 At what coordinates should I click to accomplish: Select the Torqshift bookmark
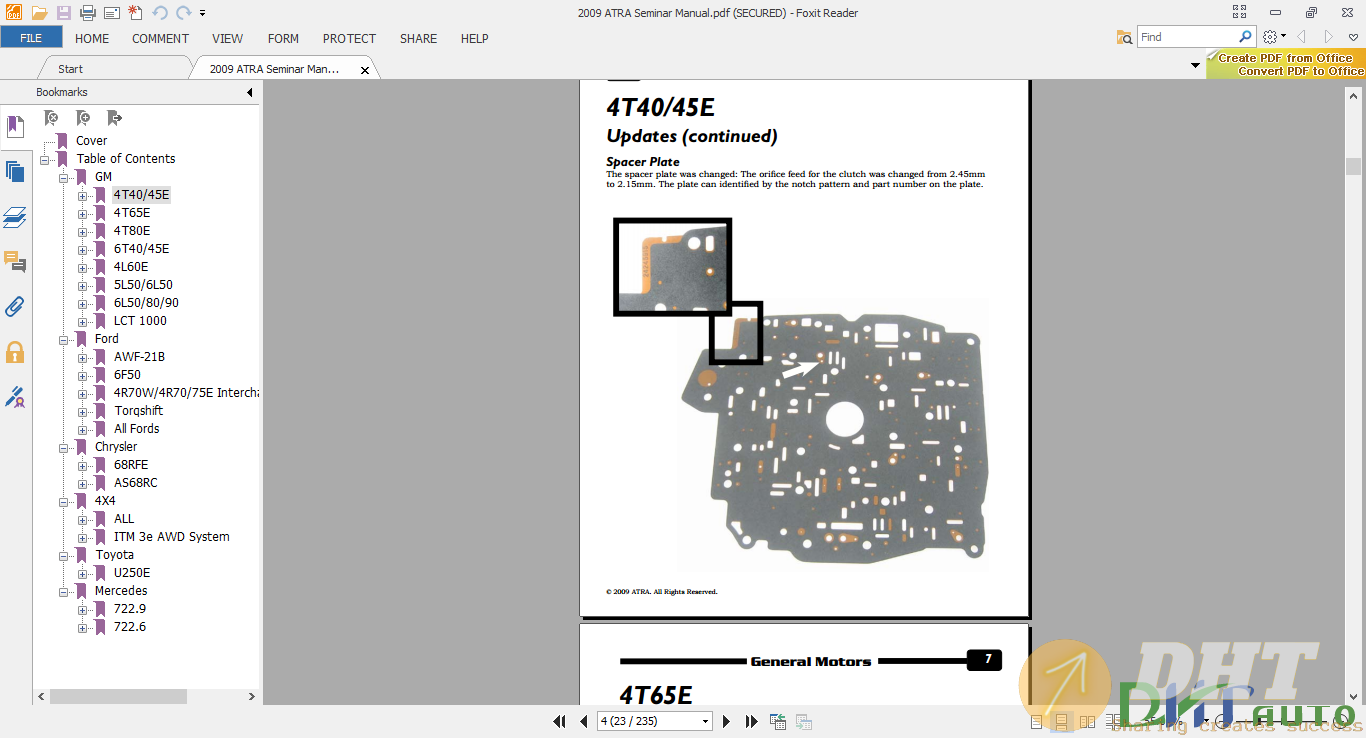pyautogui.click(x=138, y=411)
